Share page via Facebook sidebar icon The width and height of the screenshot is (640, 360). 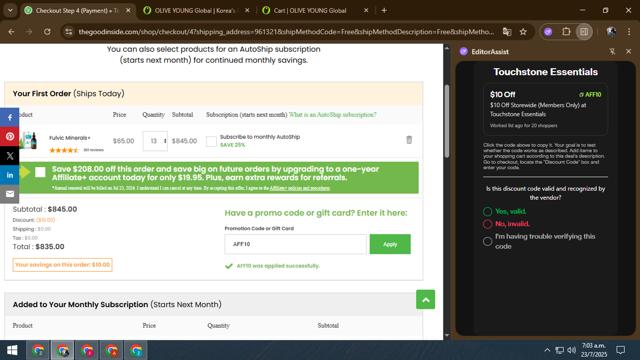tap(9, 117)
